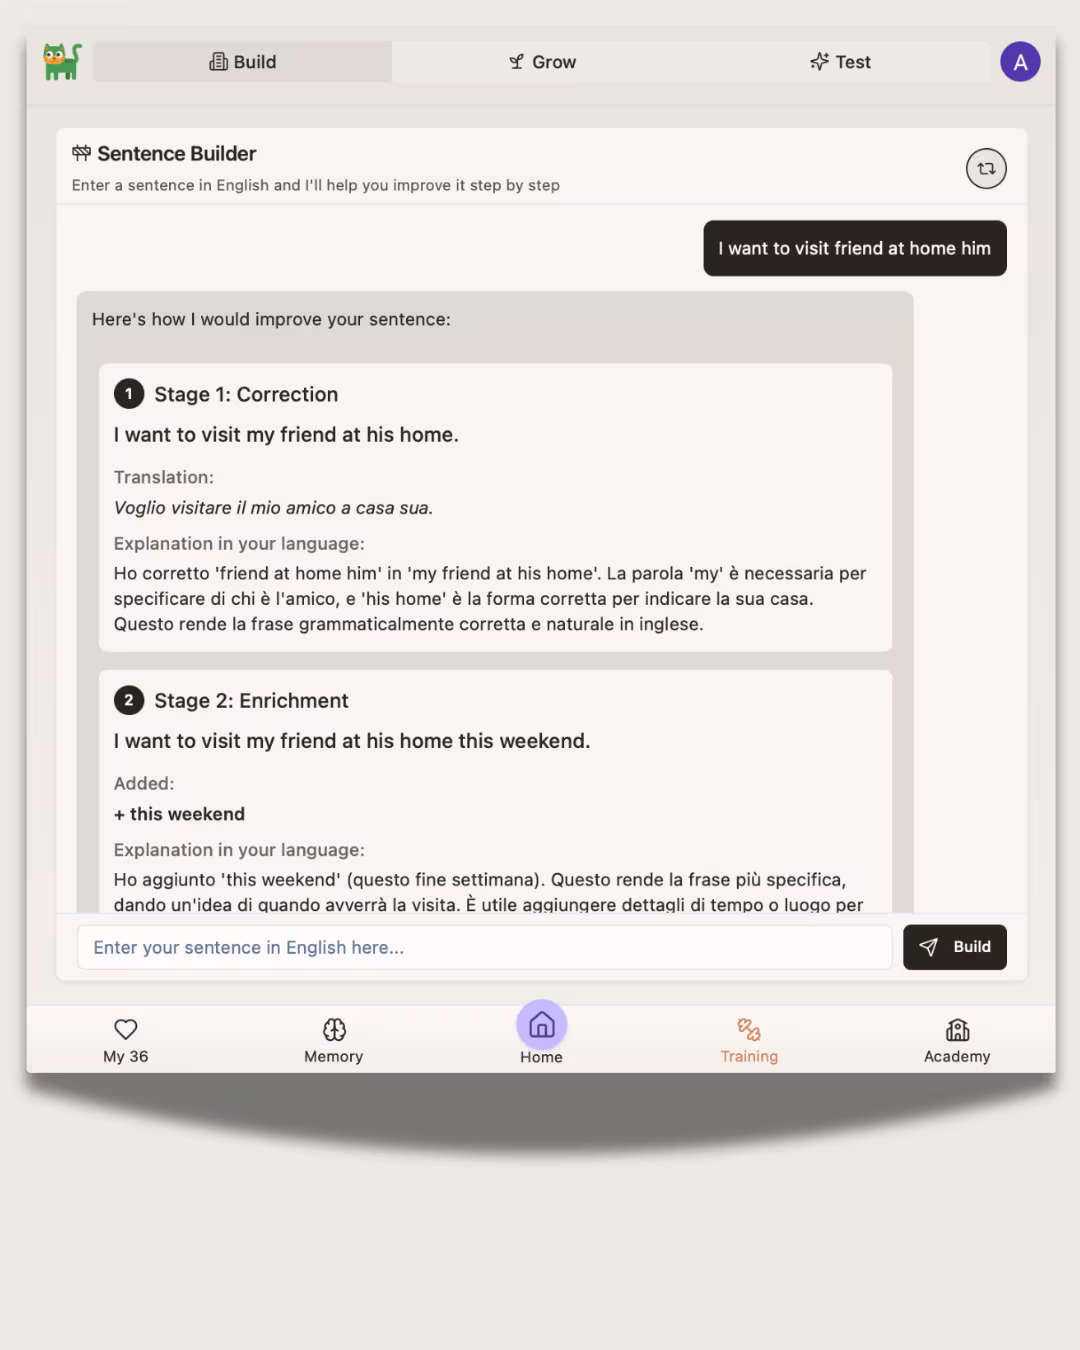Go to Home icon in bottom bar

[542, 1025]
